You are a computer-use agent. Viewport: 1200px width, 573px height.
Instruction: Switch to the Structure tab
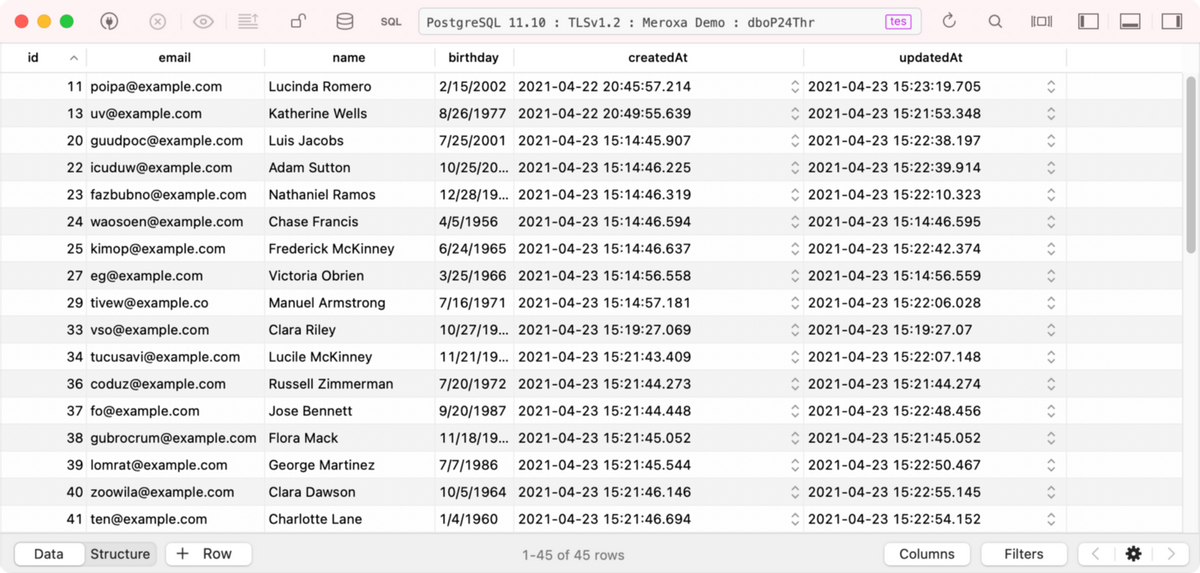(120, 554)
